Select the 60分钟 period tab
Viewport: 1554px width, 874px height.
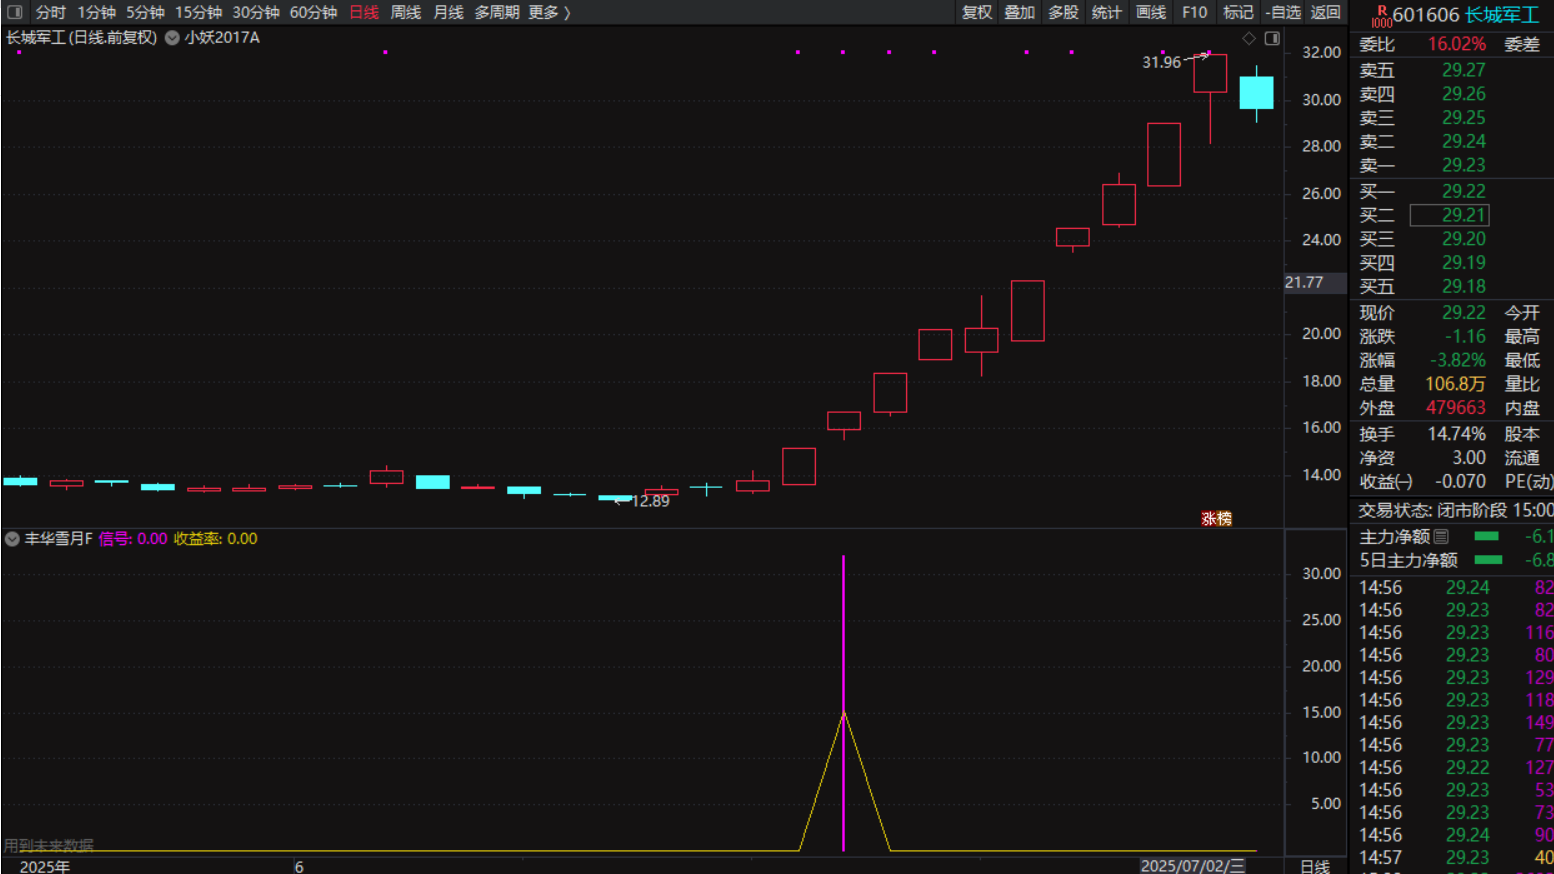pos(313,12)
